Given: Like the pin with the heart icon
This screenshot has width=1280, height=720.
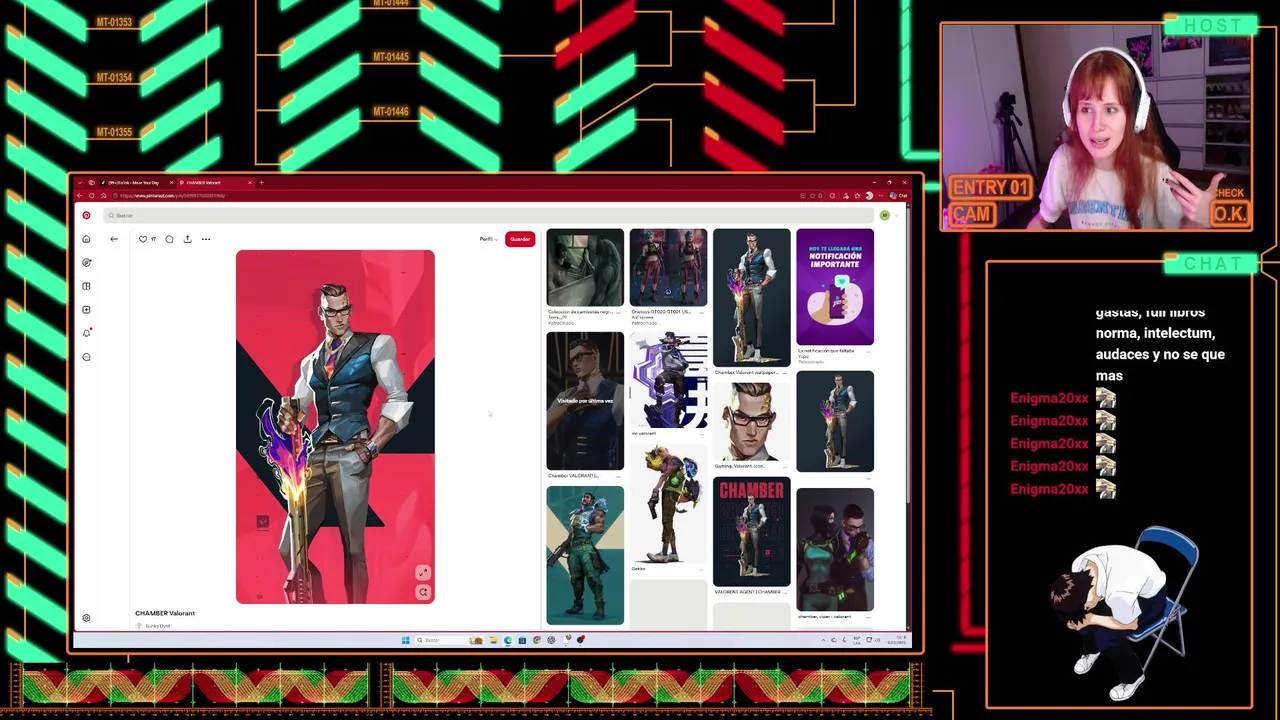Looking at the screenshot, I should [143, 239].
